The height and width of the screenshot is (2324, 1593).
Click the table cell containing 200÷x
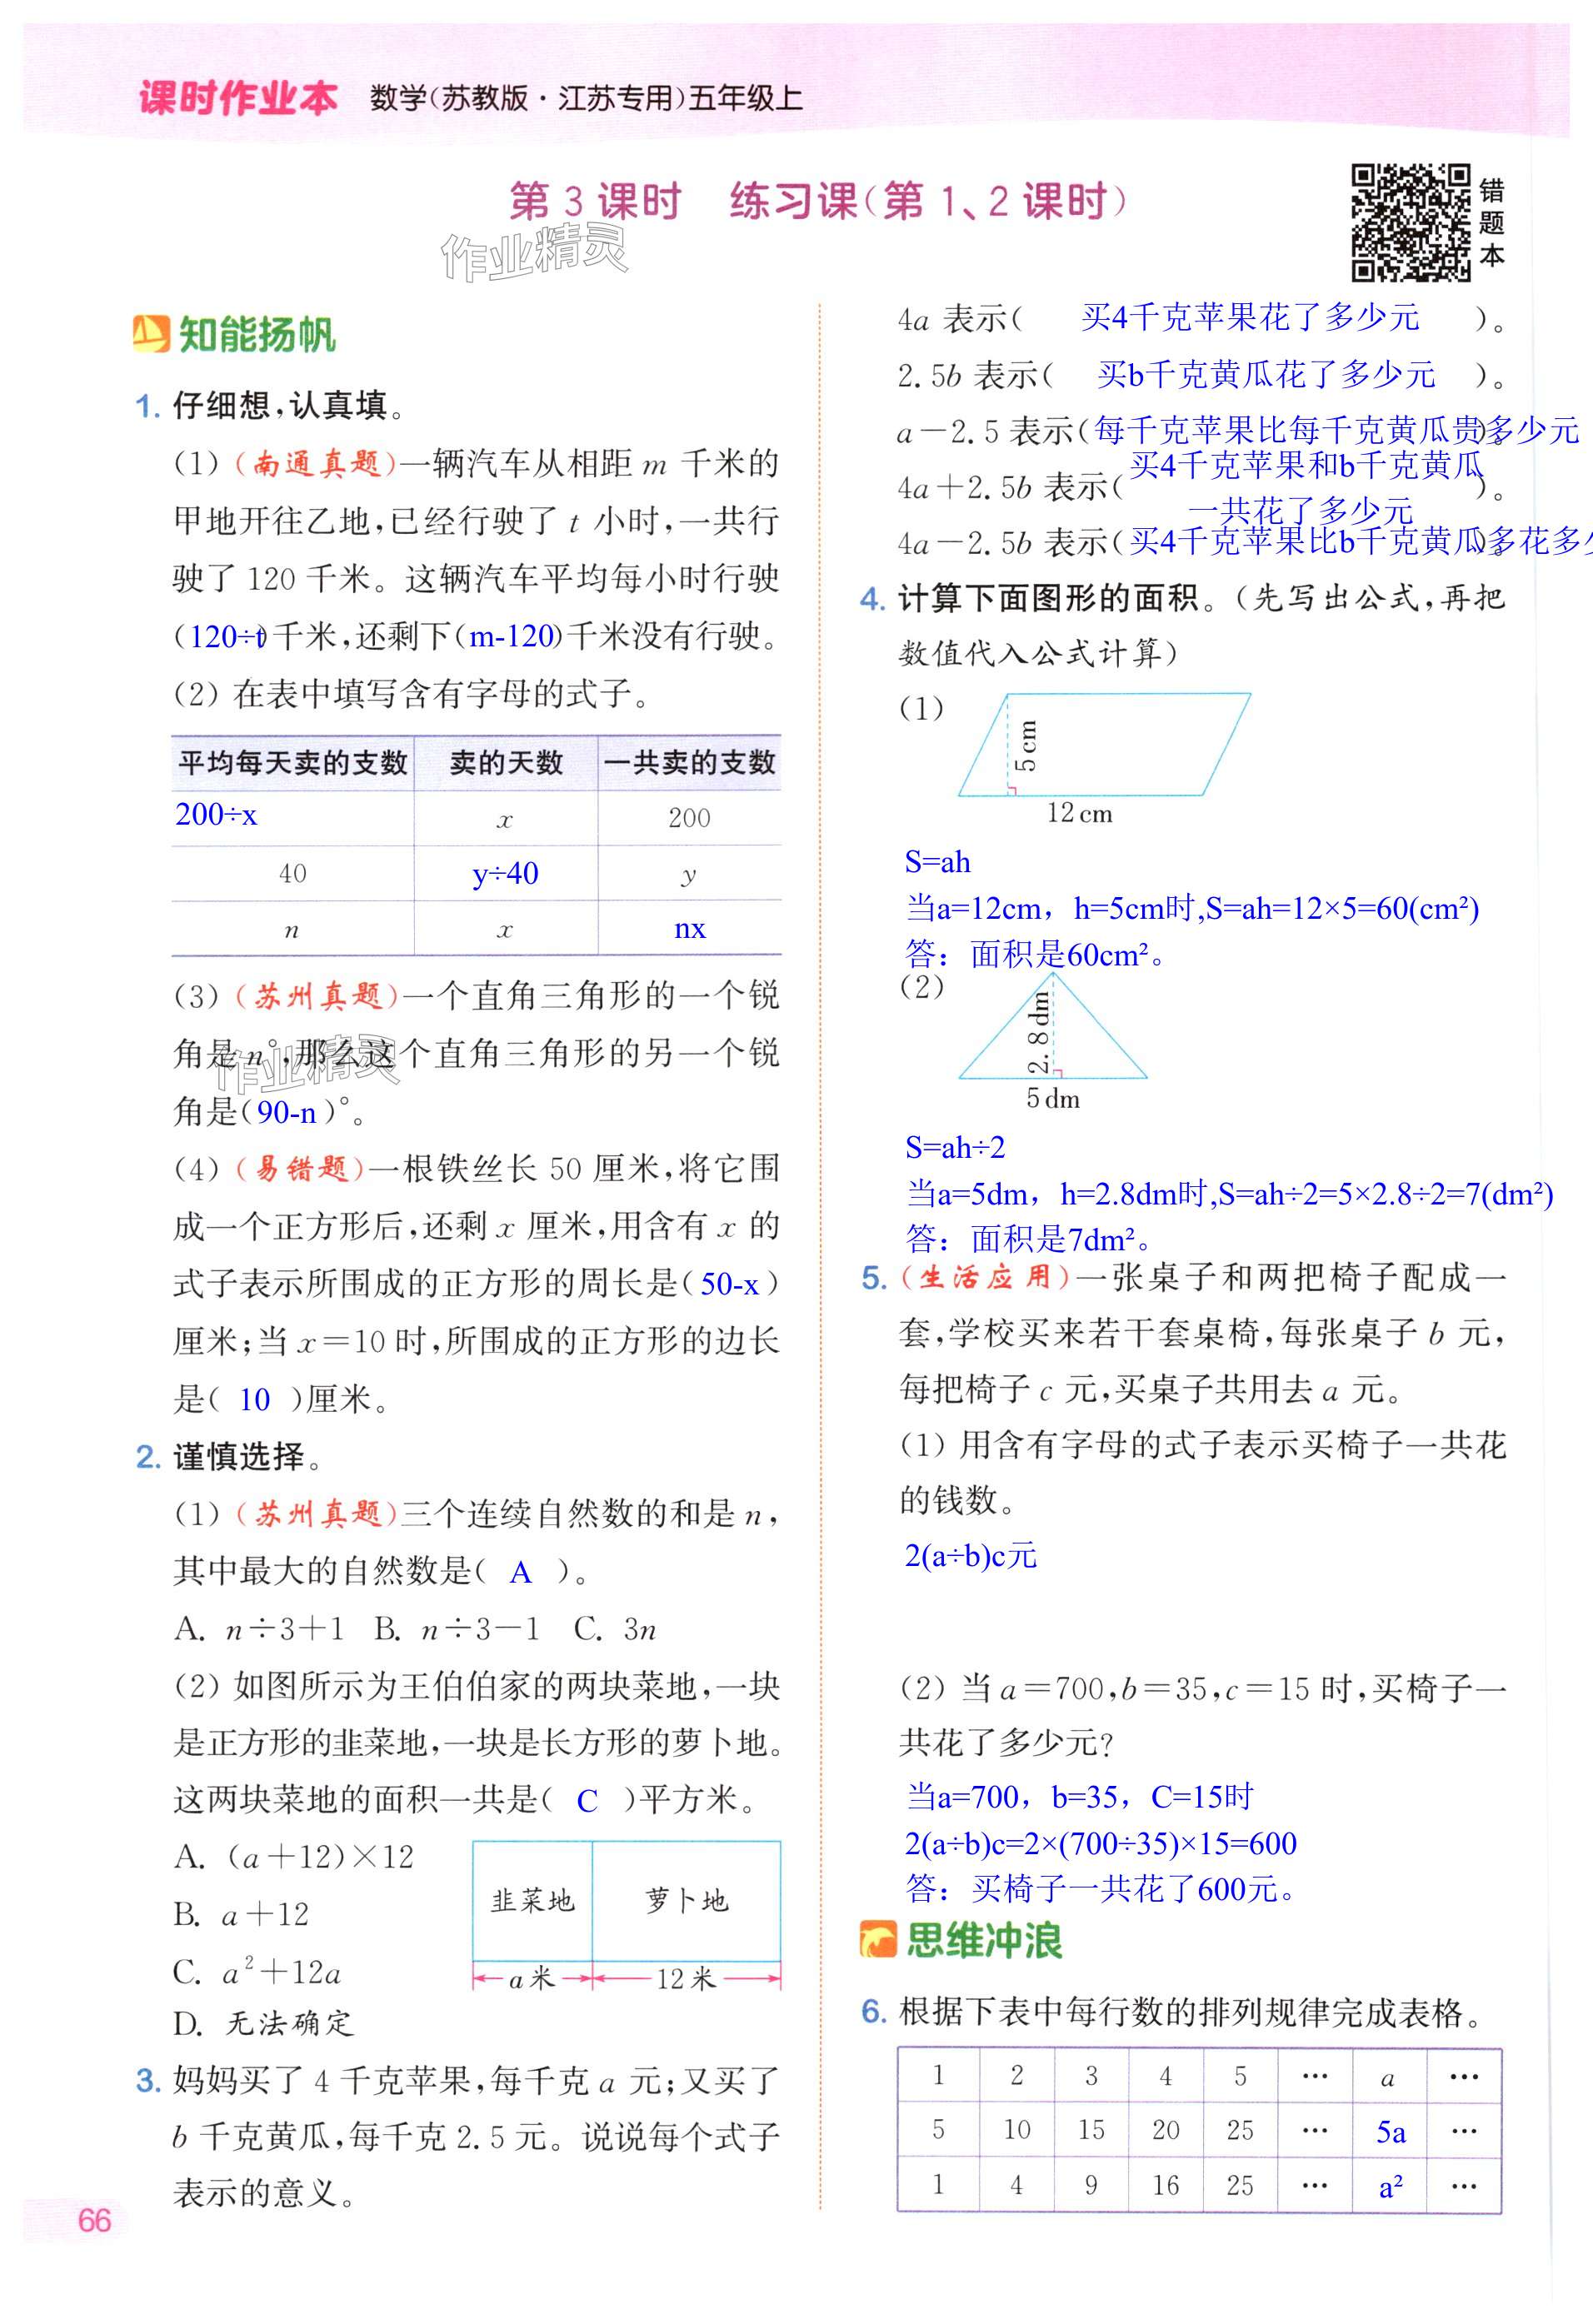pos(216,815)
